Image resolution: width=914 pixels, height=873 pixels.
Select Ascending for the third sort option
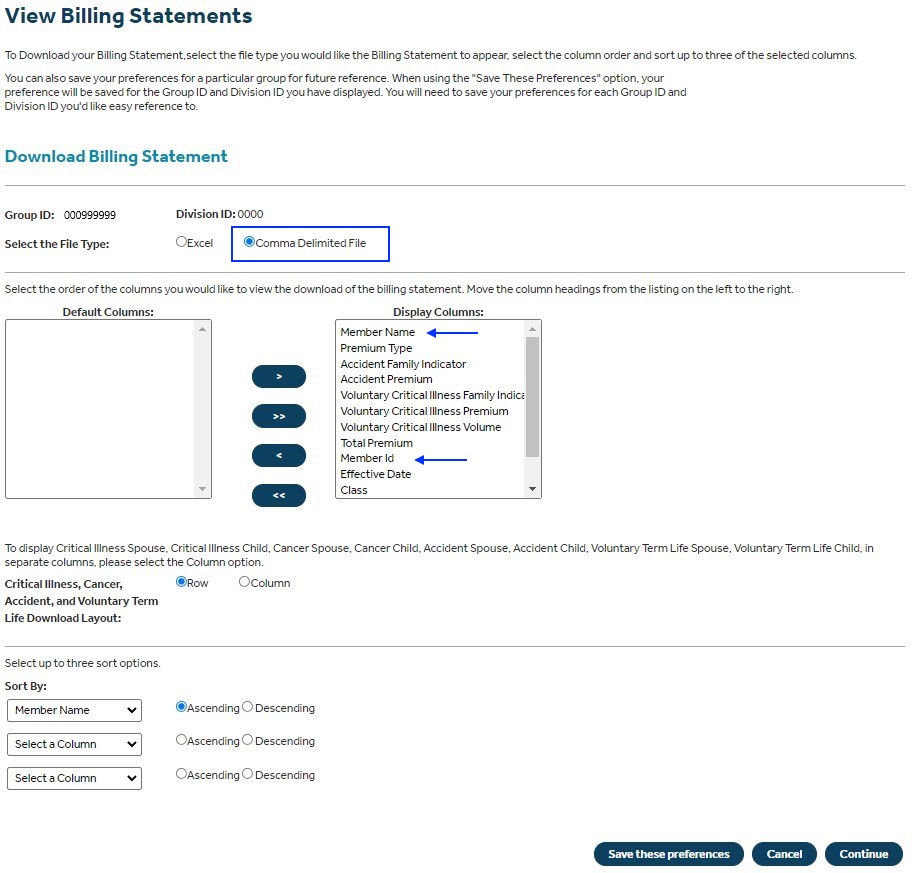pyautogui.click(x=181, y=774)
